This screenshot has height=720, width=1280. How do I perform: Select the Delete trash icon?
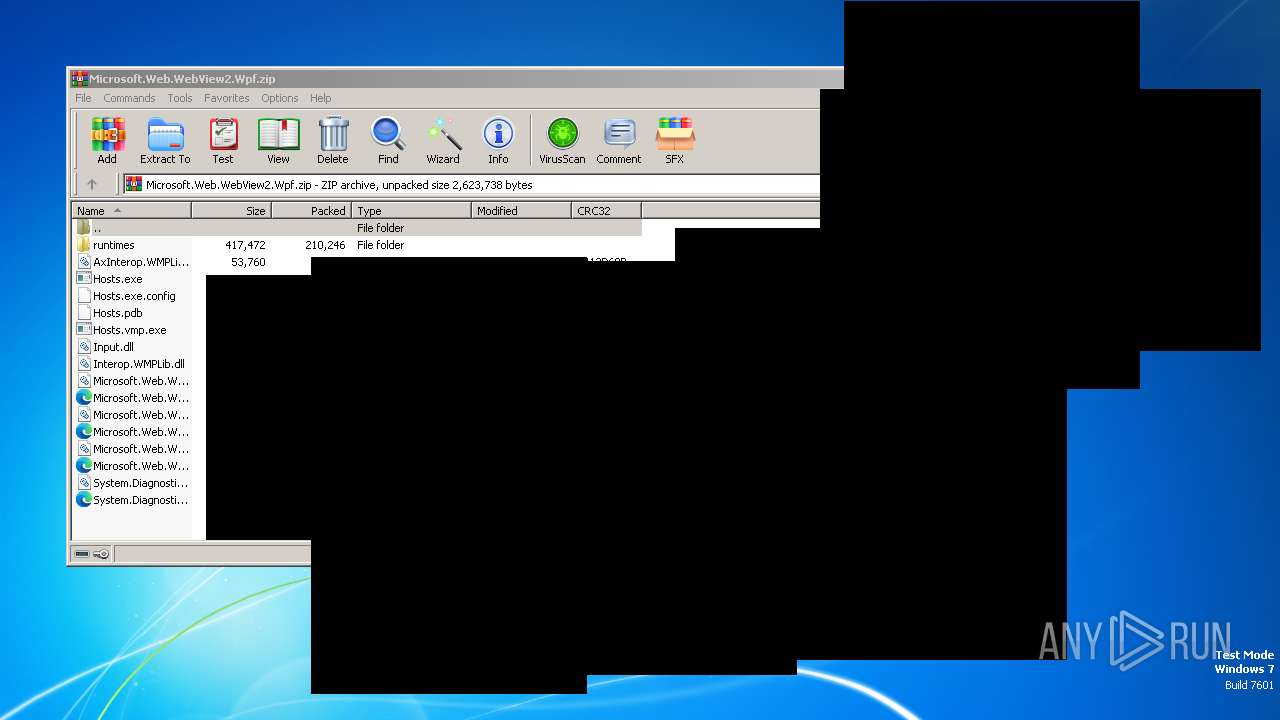coord(333,141)
